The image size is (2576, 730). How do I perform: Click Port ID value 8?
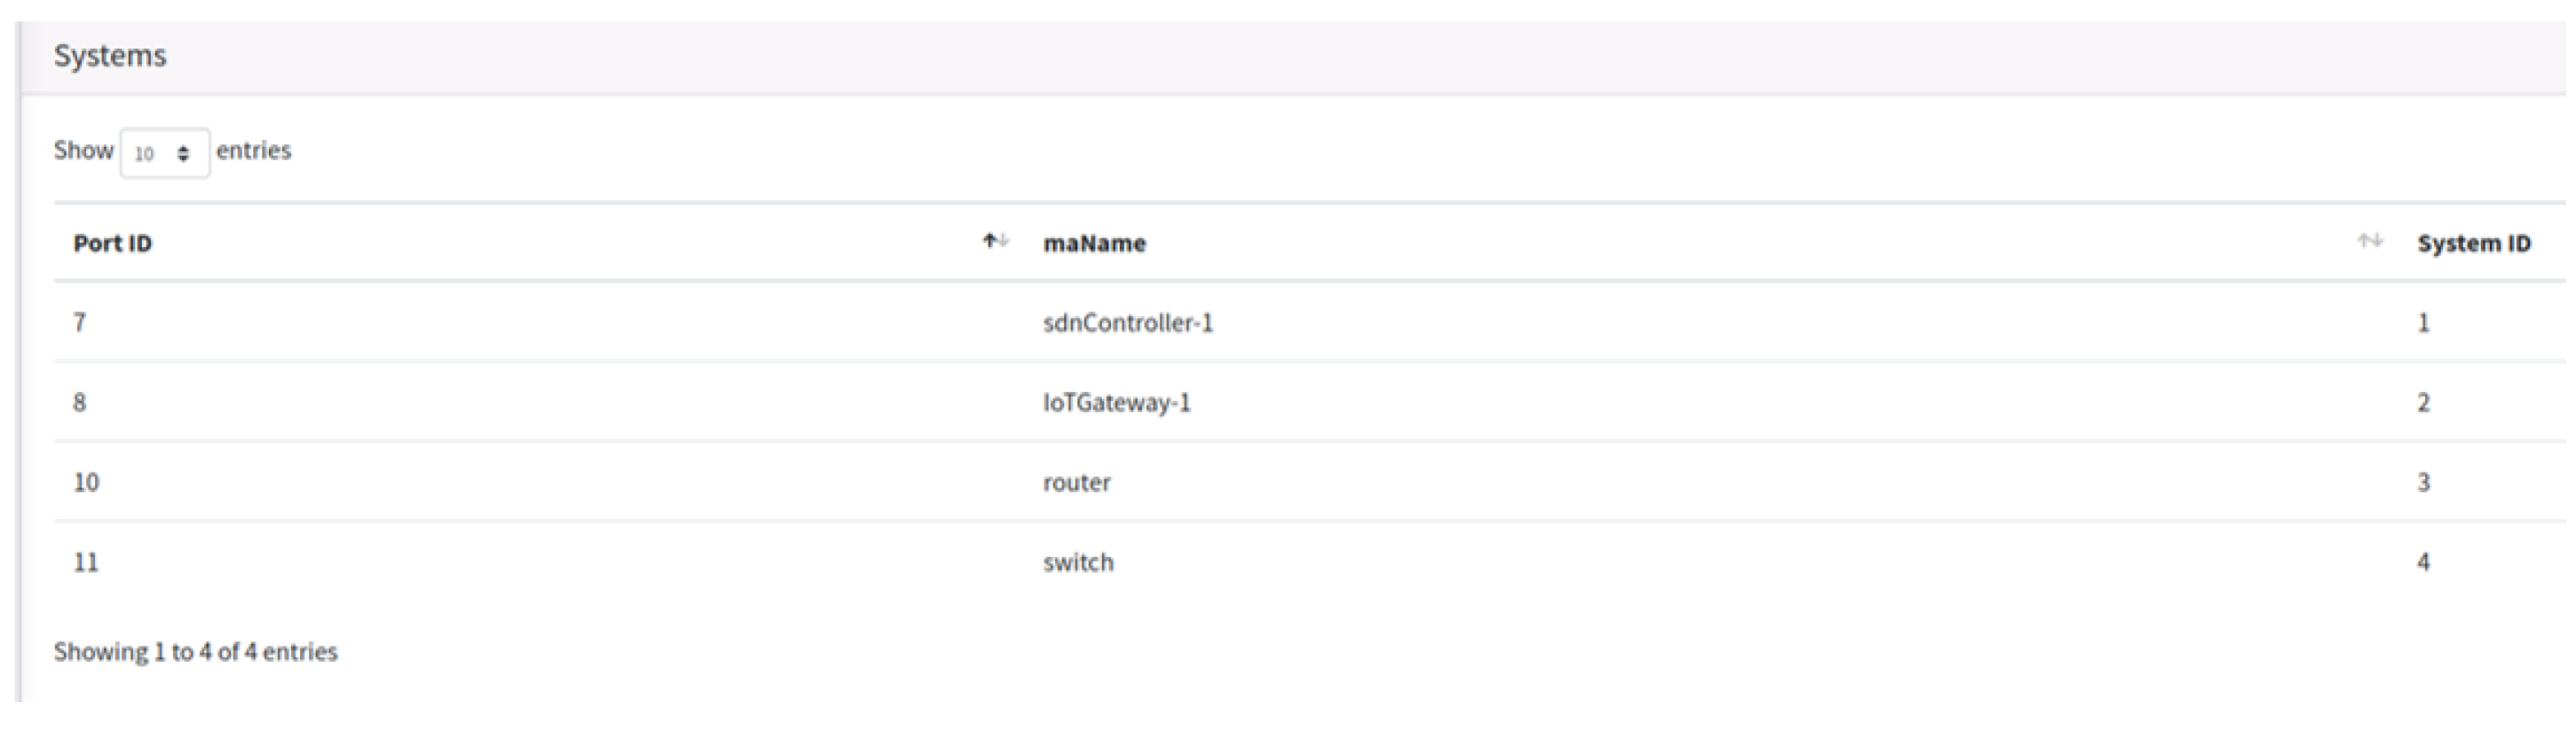tap(80, 403)
